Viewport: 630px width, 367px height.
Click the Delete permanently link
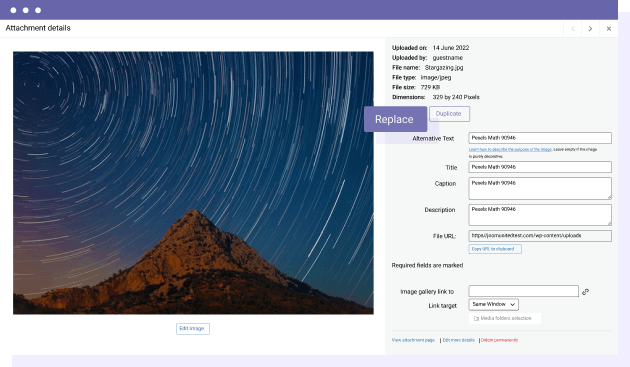499,340
